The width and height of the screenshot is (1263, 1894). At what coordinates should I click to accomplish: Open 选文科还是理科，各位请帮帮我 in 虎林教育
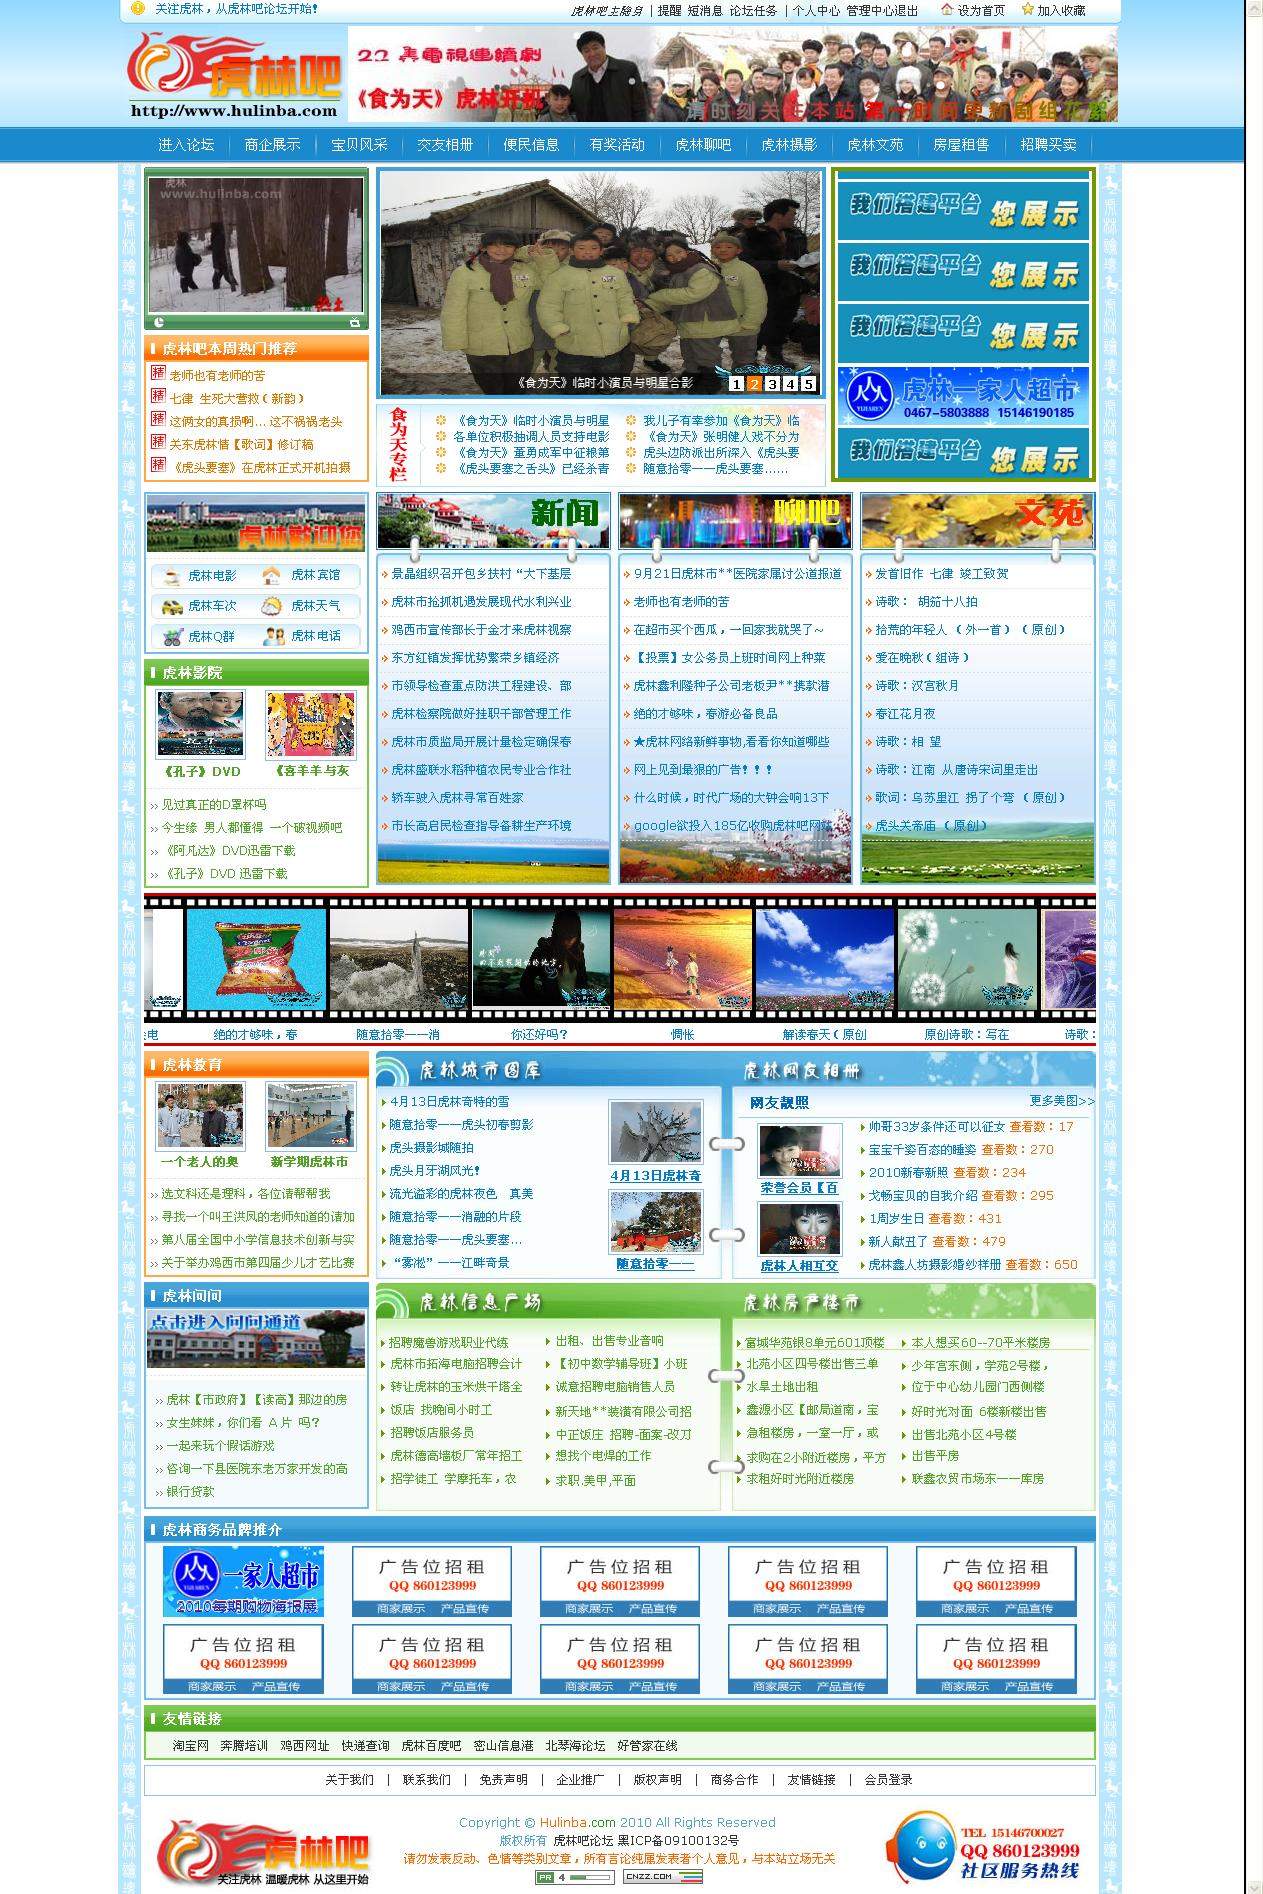tap(246, 1194)
